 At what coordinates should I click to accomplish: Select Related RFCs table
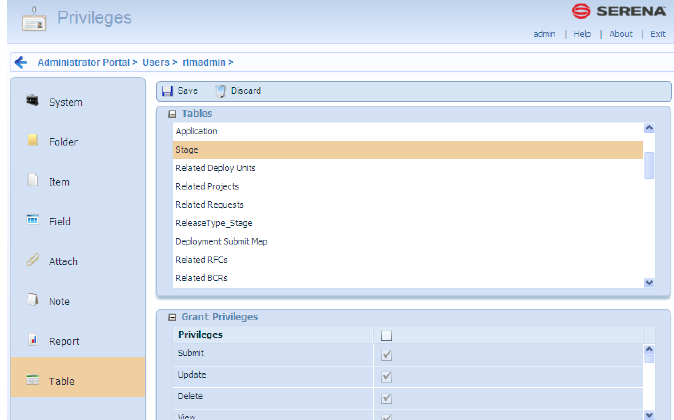(408, 260)
